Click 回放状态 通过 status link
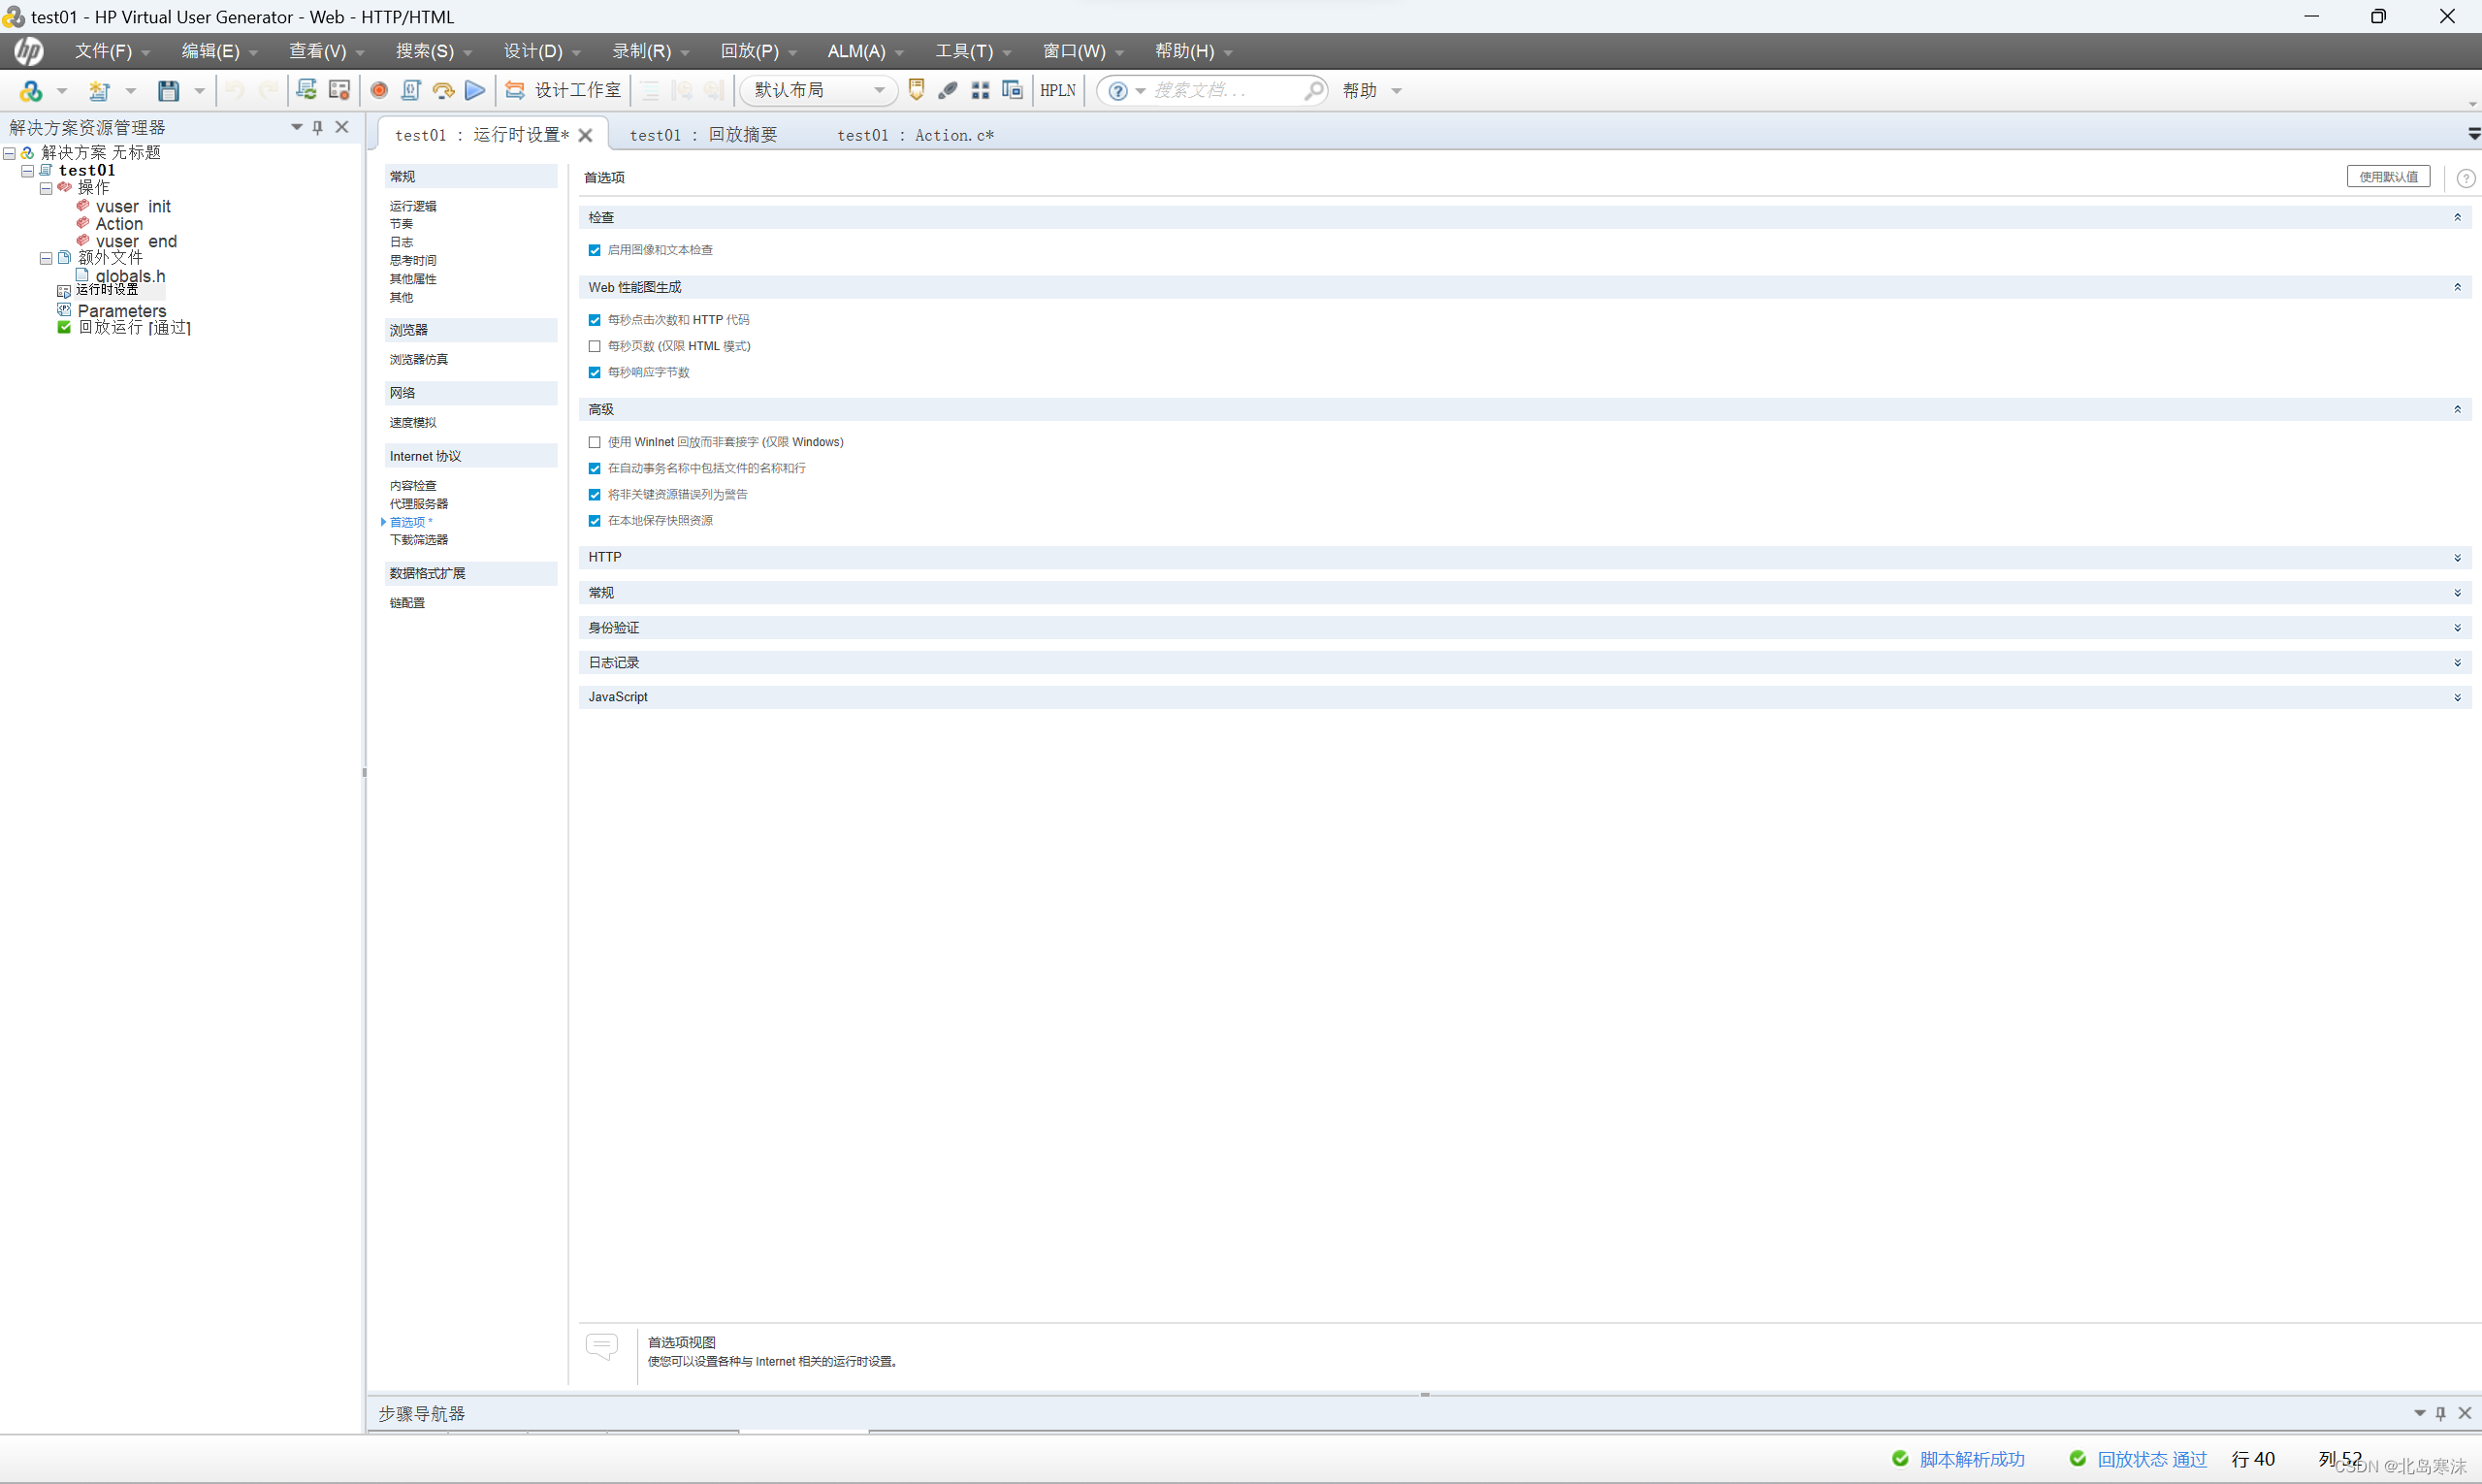Image resolution: width=2482 pixels, height=1484 pixels. tap(2150, 1459)
